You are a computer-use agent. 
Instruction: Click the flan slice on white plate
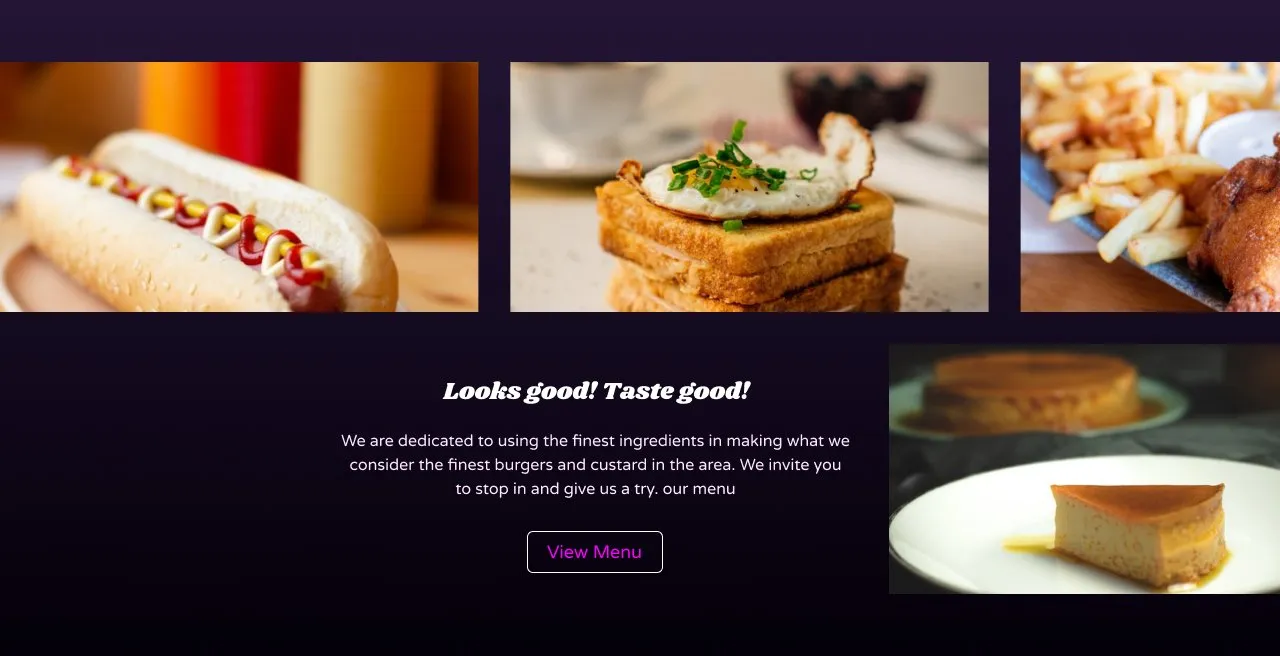1138,535
